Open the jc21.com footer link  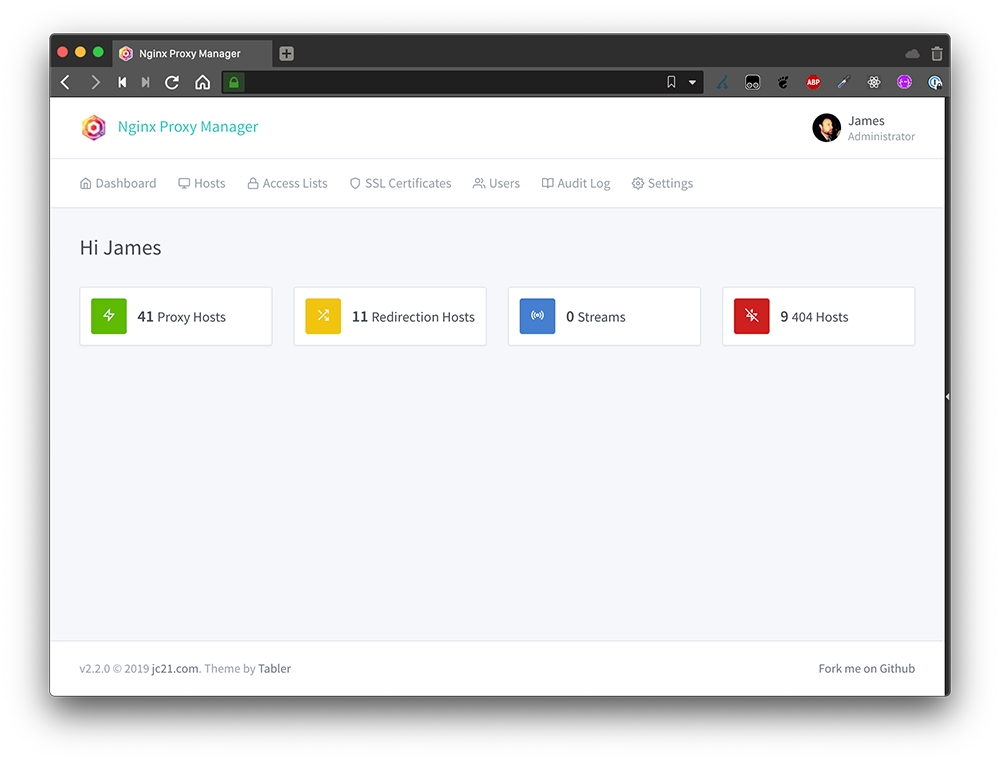point(176,668)
